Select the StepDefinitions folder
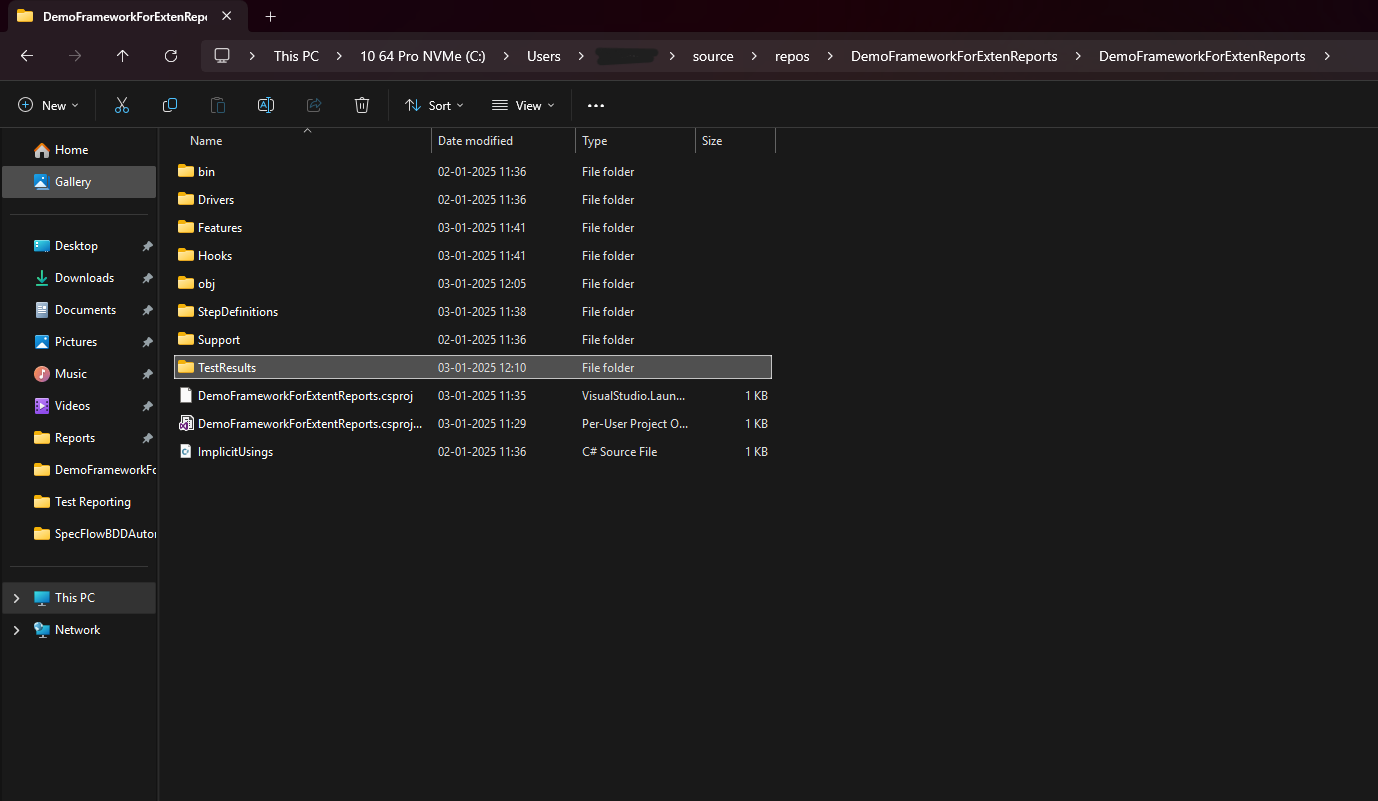Screen dimensions: 1378x801 [x=473, y=312]
